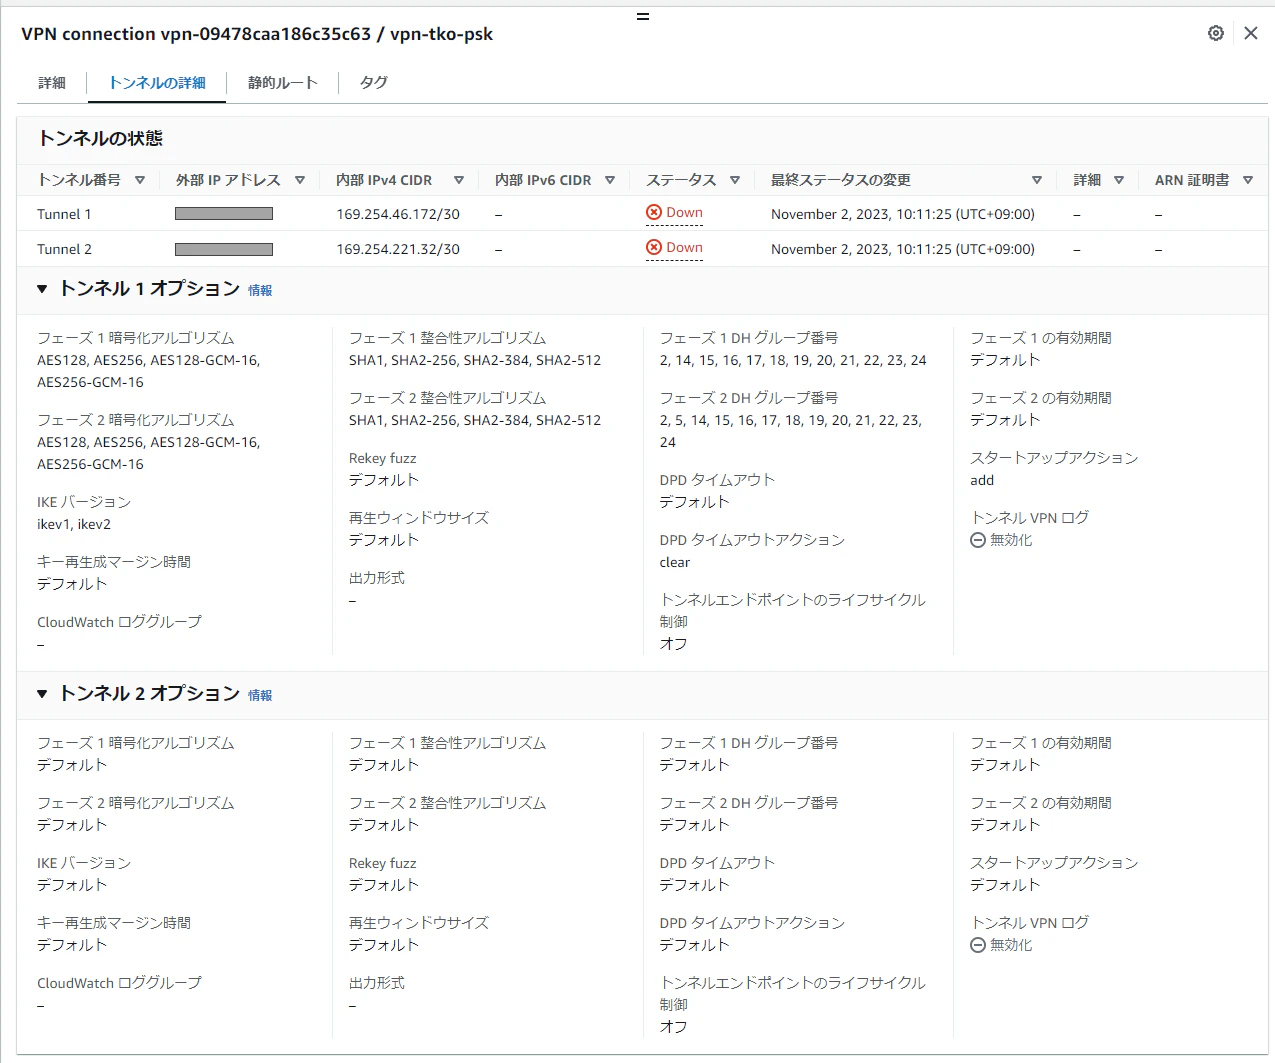The height and width of the screenshot is (1063, 1275).
Task: Click Tunnel 1 phase 1 integrity algorithms value
Action: coord(475,360)
